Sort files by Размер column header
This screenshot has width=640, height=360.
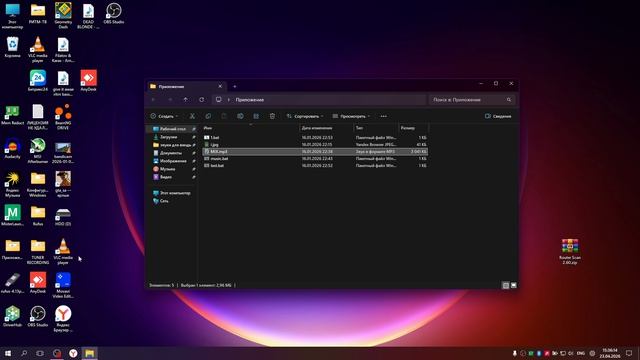tap(413, 128)
